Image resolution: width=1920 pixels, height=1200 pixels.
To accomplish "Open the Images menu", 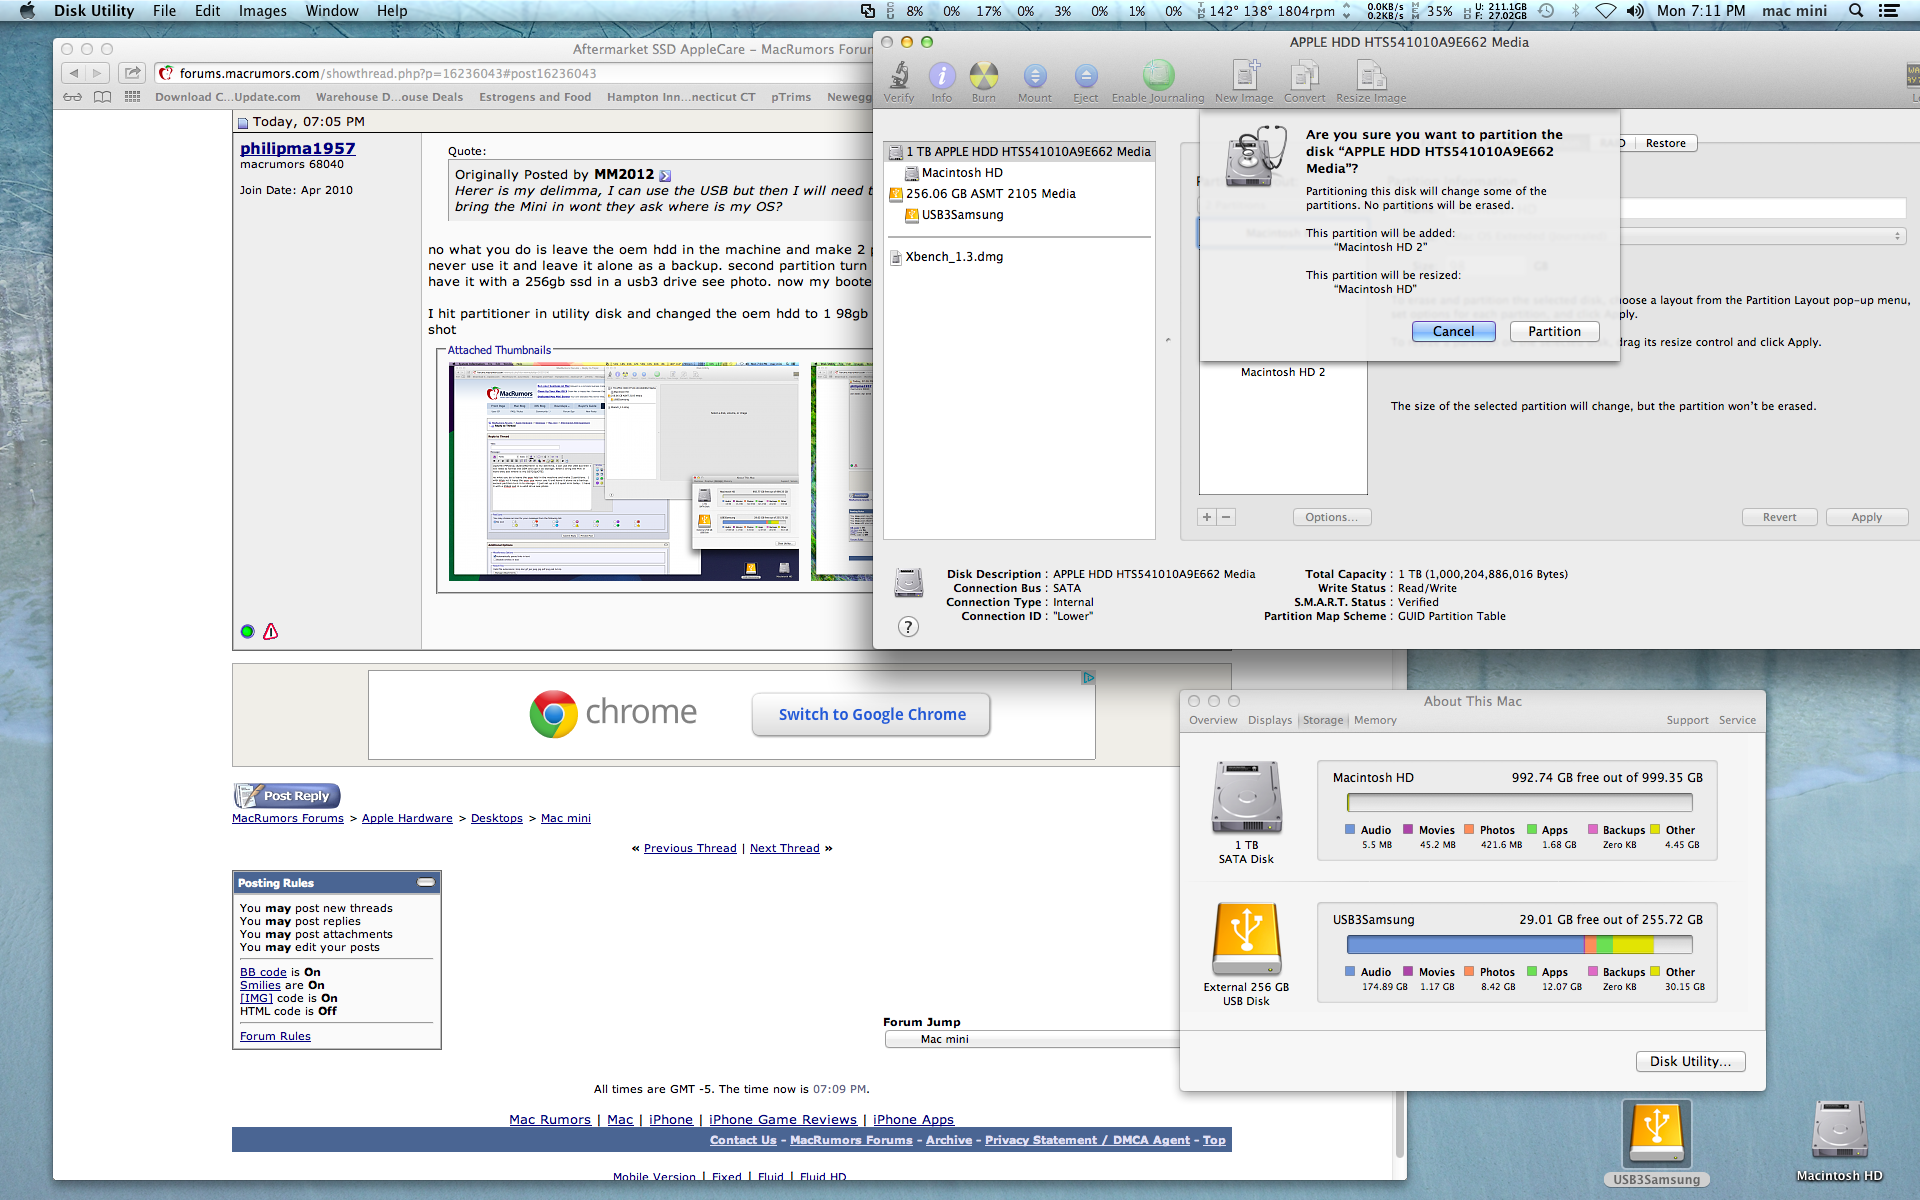I will (262, 11).
